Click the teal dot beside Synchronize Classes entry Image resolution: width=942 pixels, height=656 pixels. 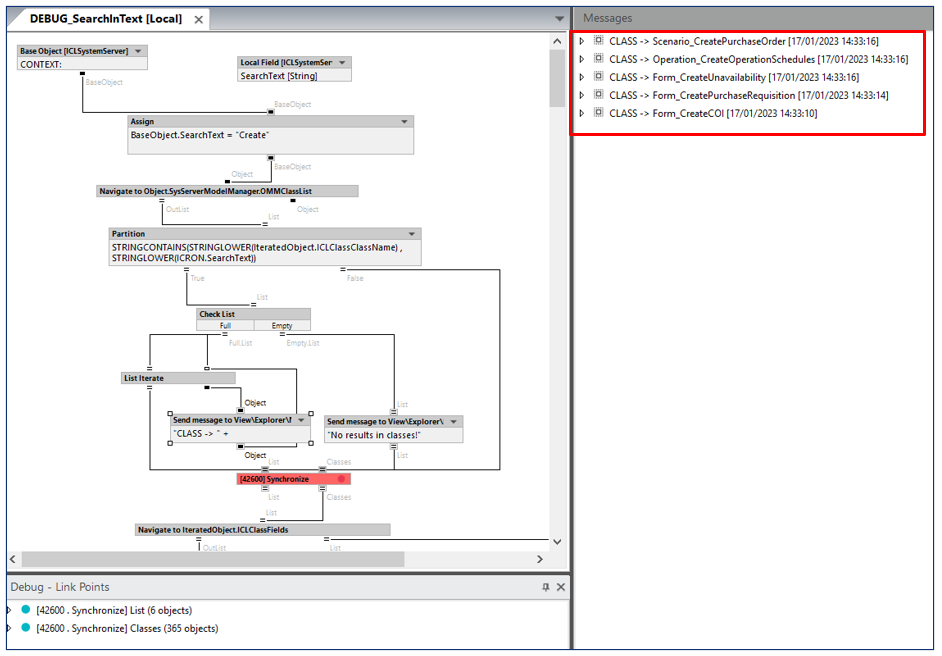(x=26, y=627)
